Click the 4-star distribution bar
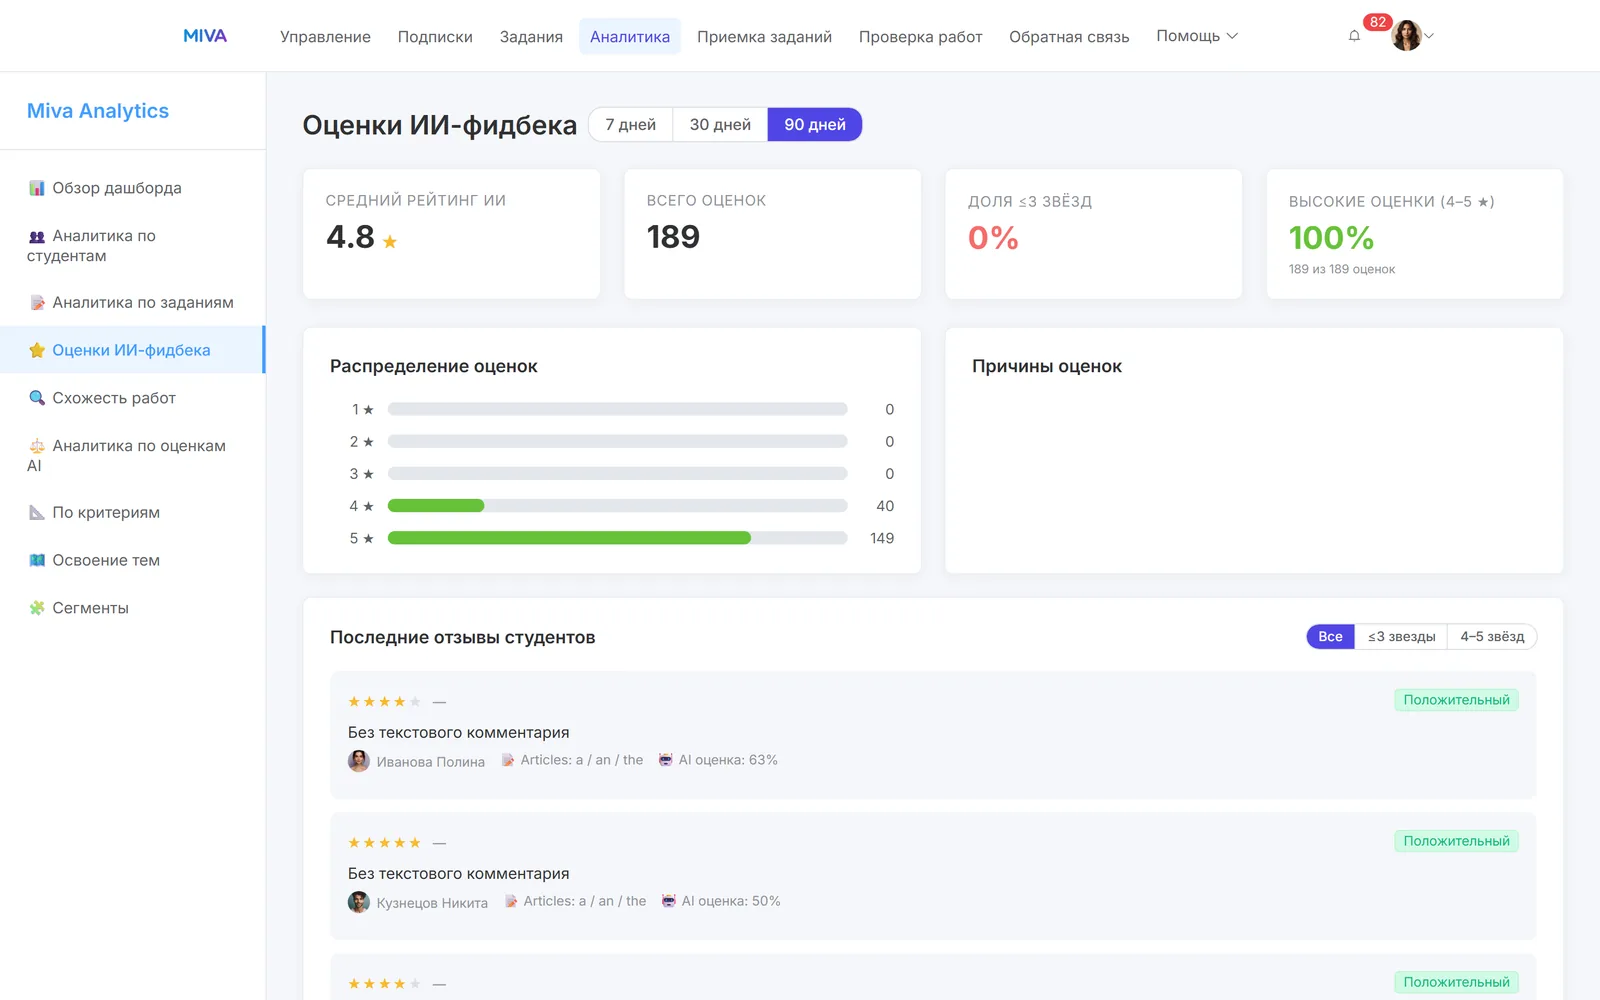The height and width of the screenshot is (1000, 1600). (x=617, y=506)
